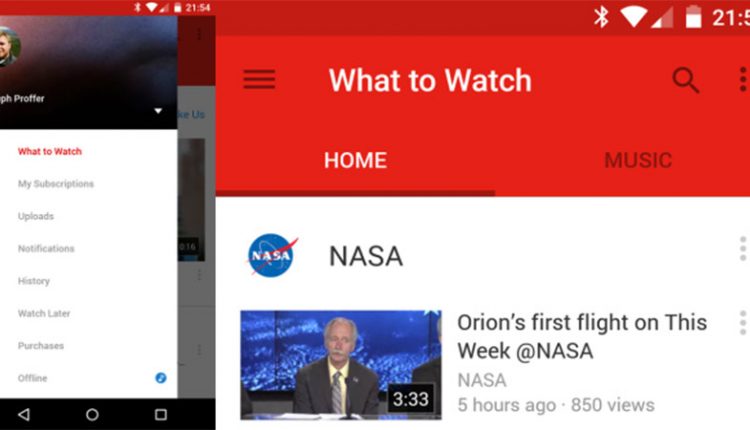Image resolution: width=750 pixels, height=430 pixels.
Task: Tap the Orion video thumbnail
Action: (341, 365)
